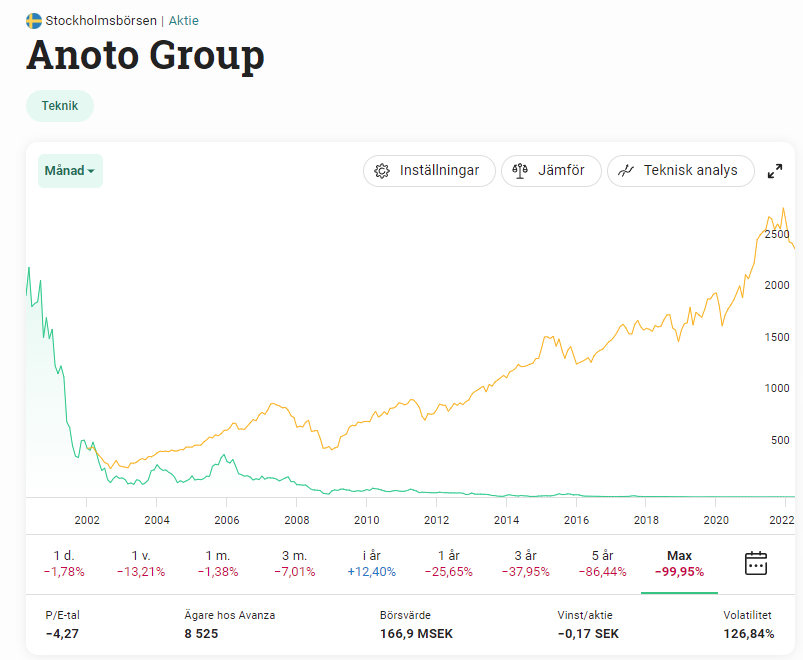Click the gear icon in Inställningar
The height and width of the screenshot is (660, 803).
381,171
